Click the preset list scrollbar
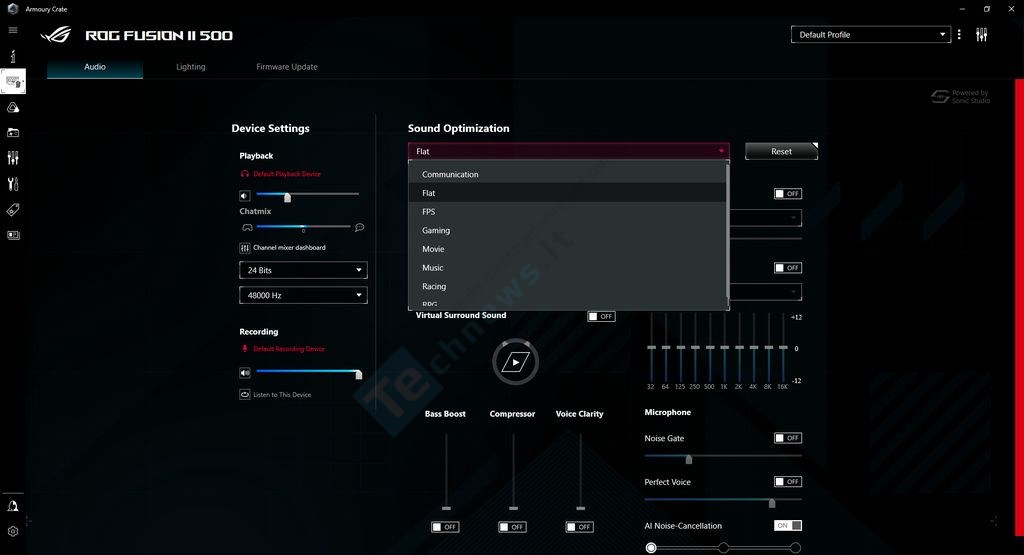This screenshot has width=1024, height=555. coord(728,229)
